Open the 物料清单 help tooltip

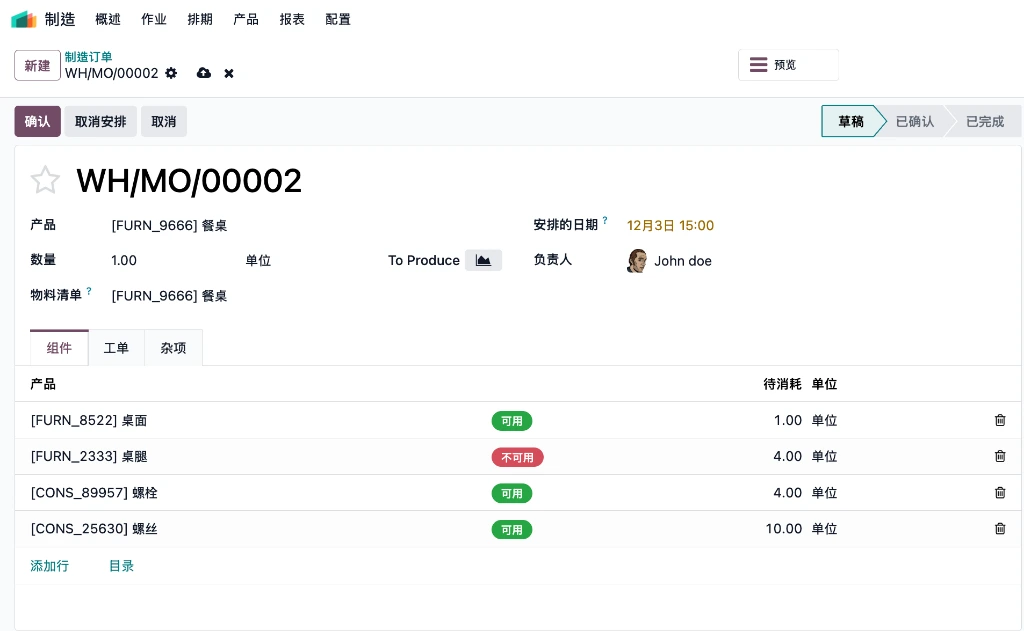(x=89, y=290)
